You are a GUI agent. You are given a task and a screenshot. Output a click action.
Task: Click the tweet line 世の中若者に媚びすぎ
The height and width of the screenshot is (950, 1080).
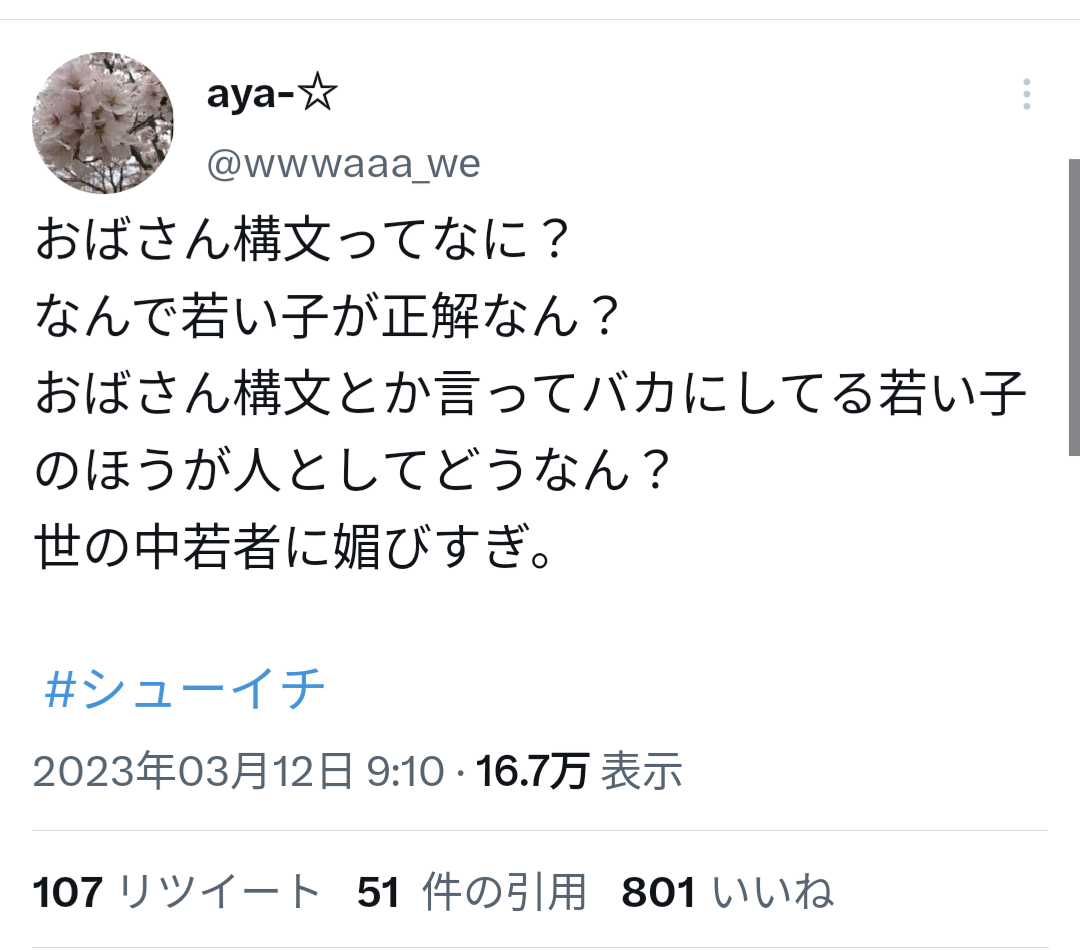click(x=293, y=547)
